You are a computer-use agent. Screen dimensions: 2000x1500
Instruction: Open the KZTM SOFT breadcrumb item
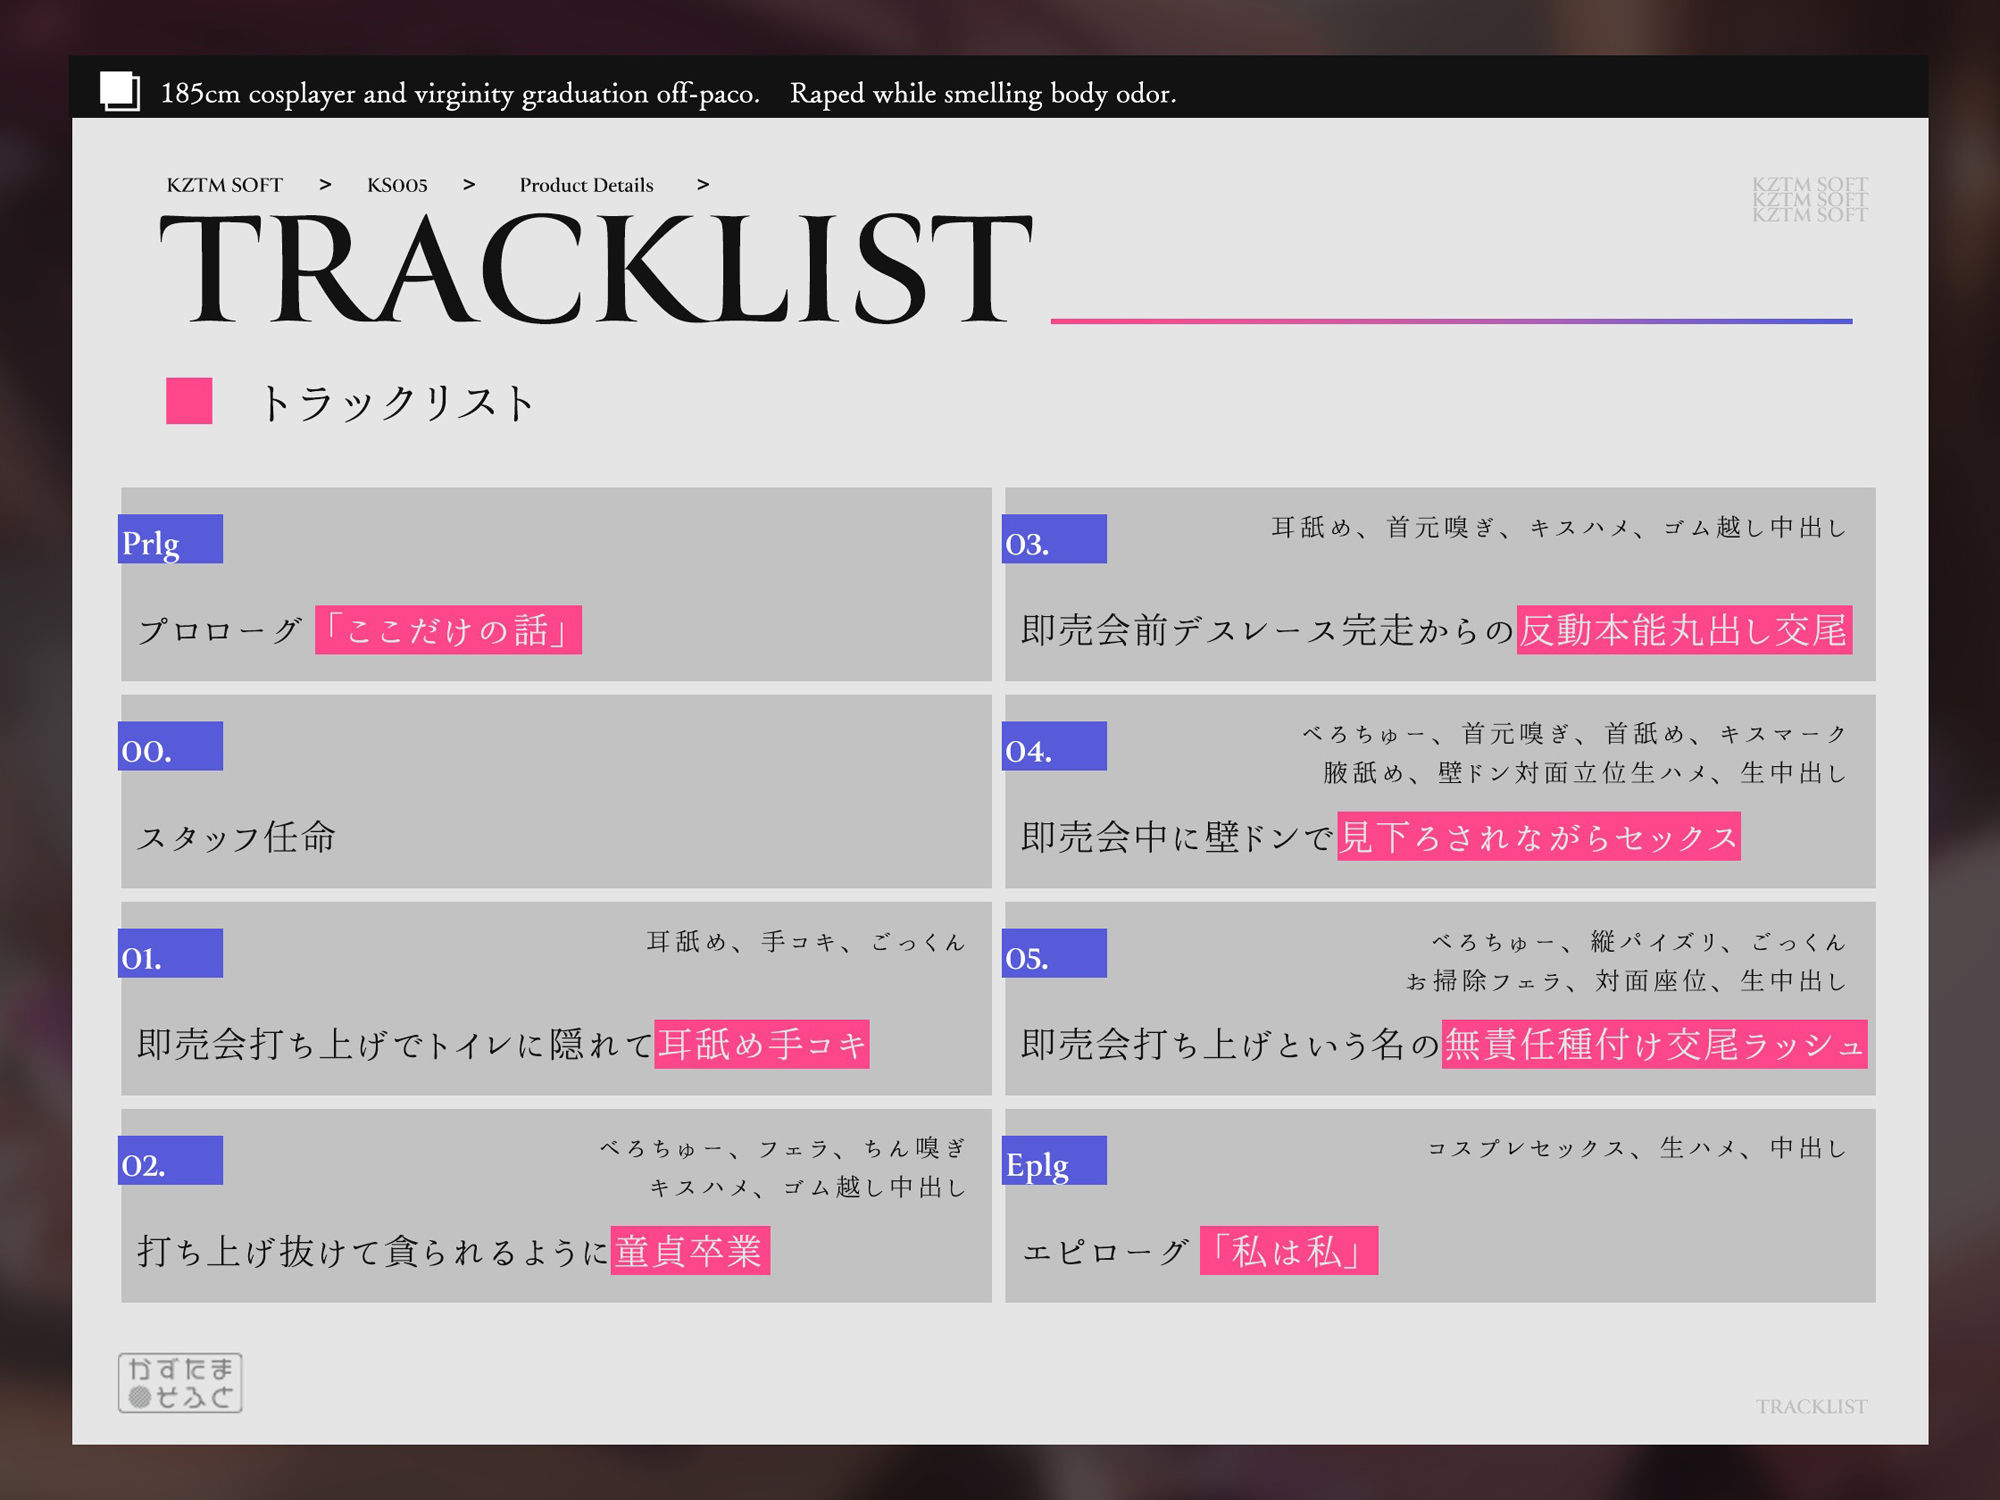224,185
